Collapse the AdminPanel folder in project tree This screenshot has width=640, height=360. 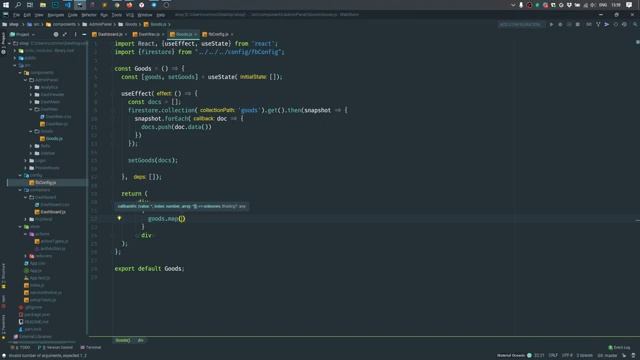[25, 80]
